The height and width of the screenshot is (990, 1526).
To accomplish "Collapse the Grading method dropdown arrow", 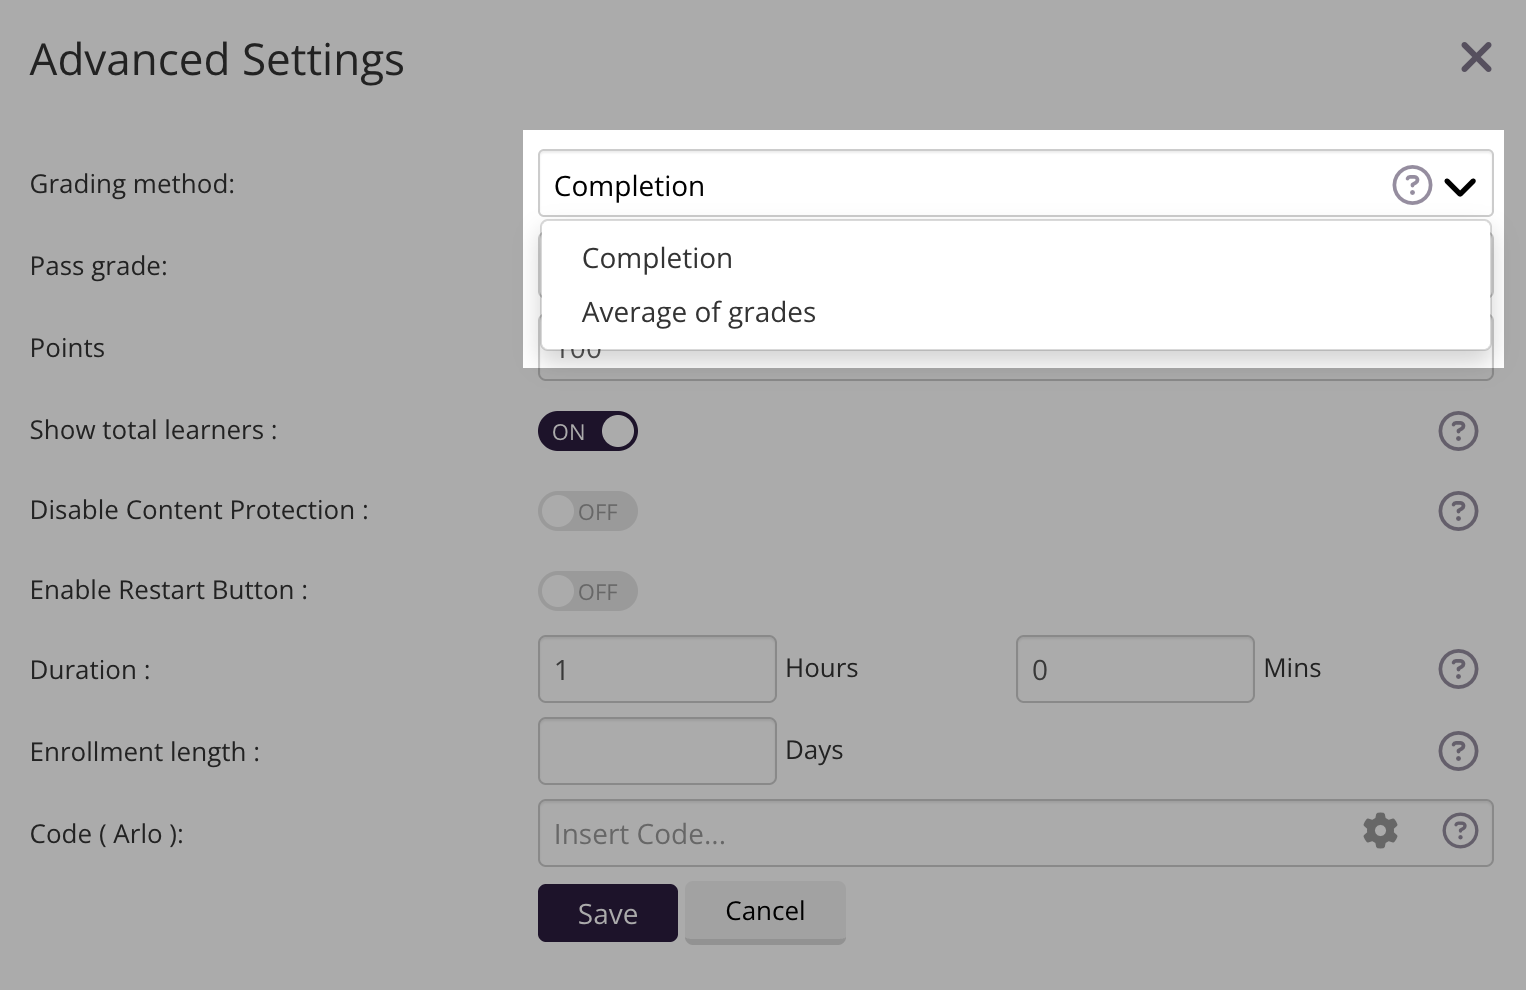I will tap(1460, 186).
